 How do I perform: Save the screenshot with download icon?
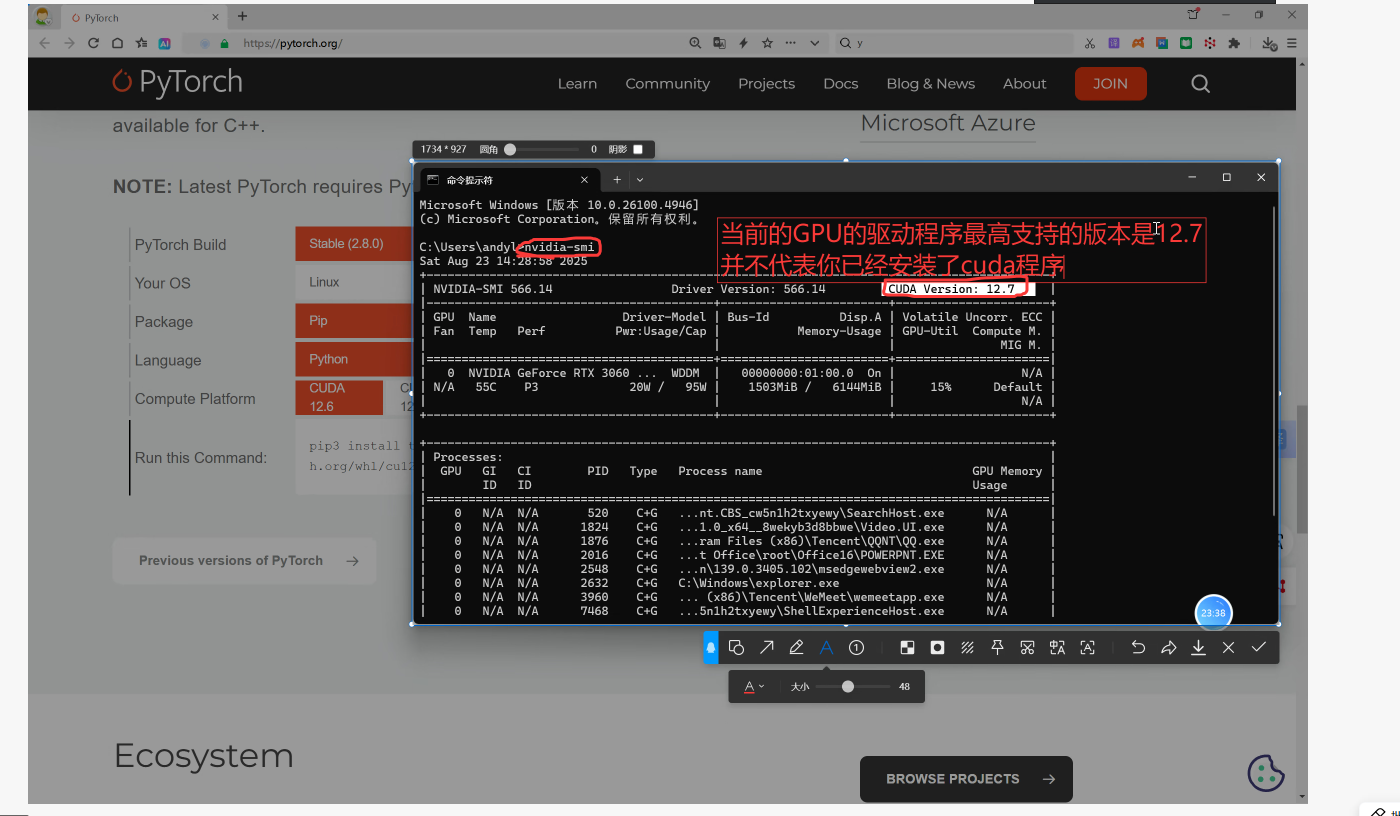1198,647
